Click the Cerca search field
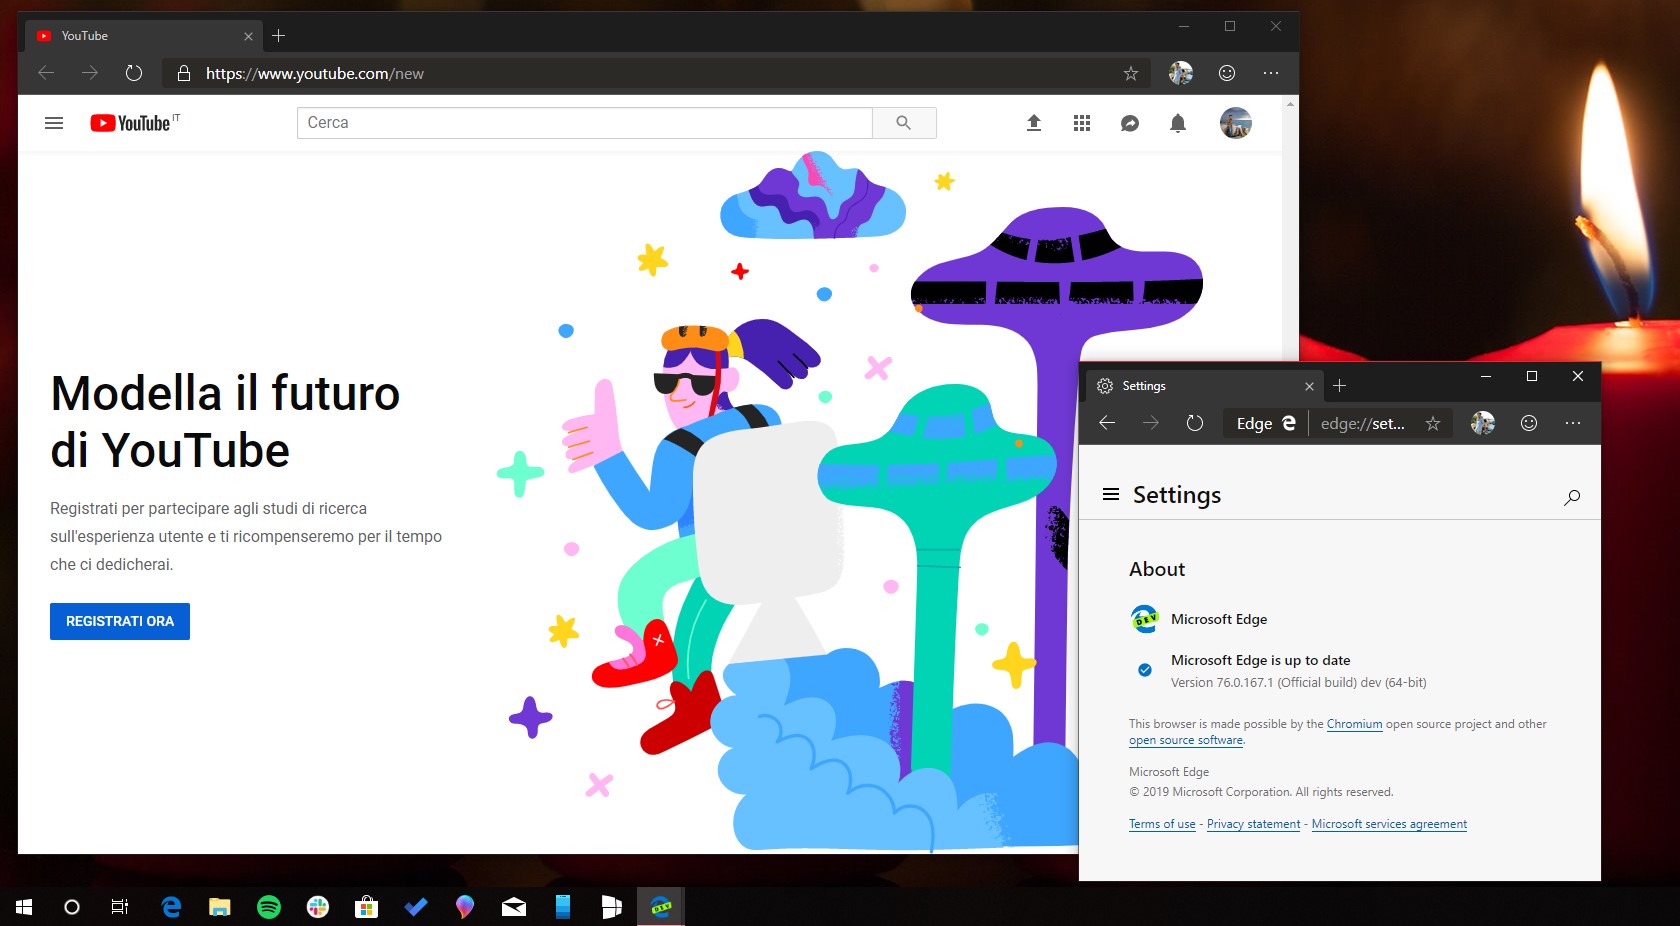Image resolution: width=1680 pixels, height=926 pixels. [x=585, y=123]
